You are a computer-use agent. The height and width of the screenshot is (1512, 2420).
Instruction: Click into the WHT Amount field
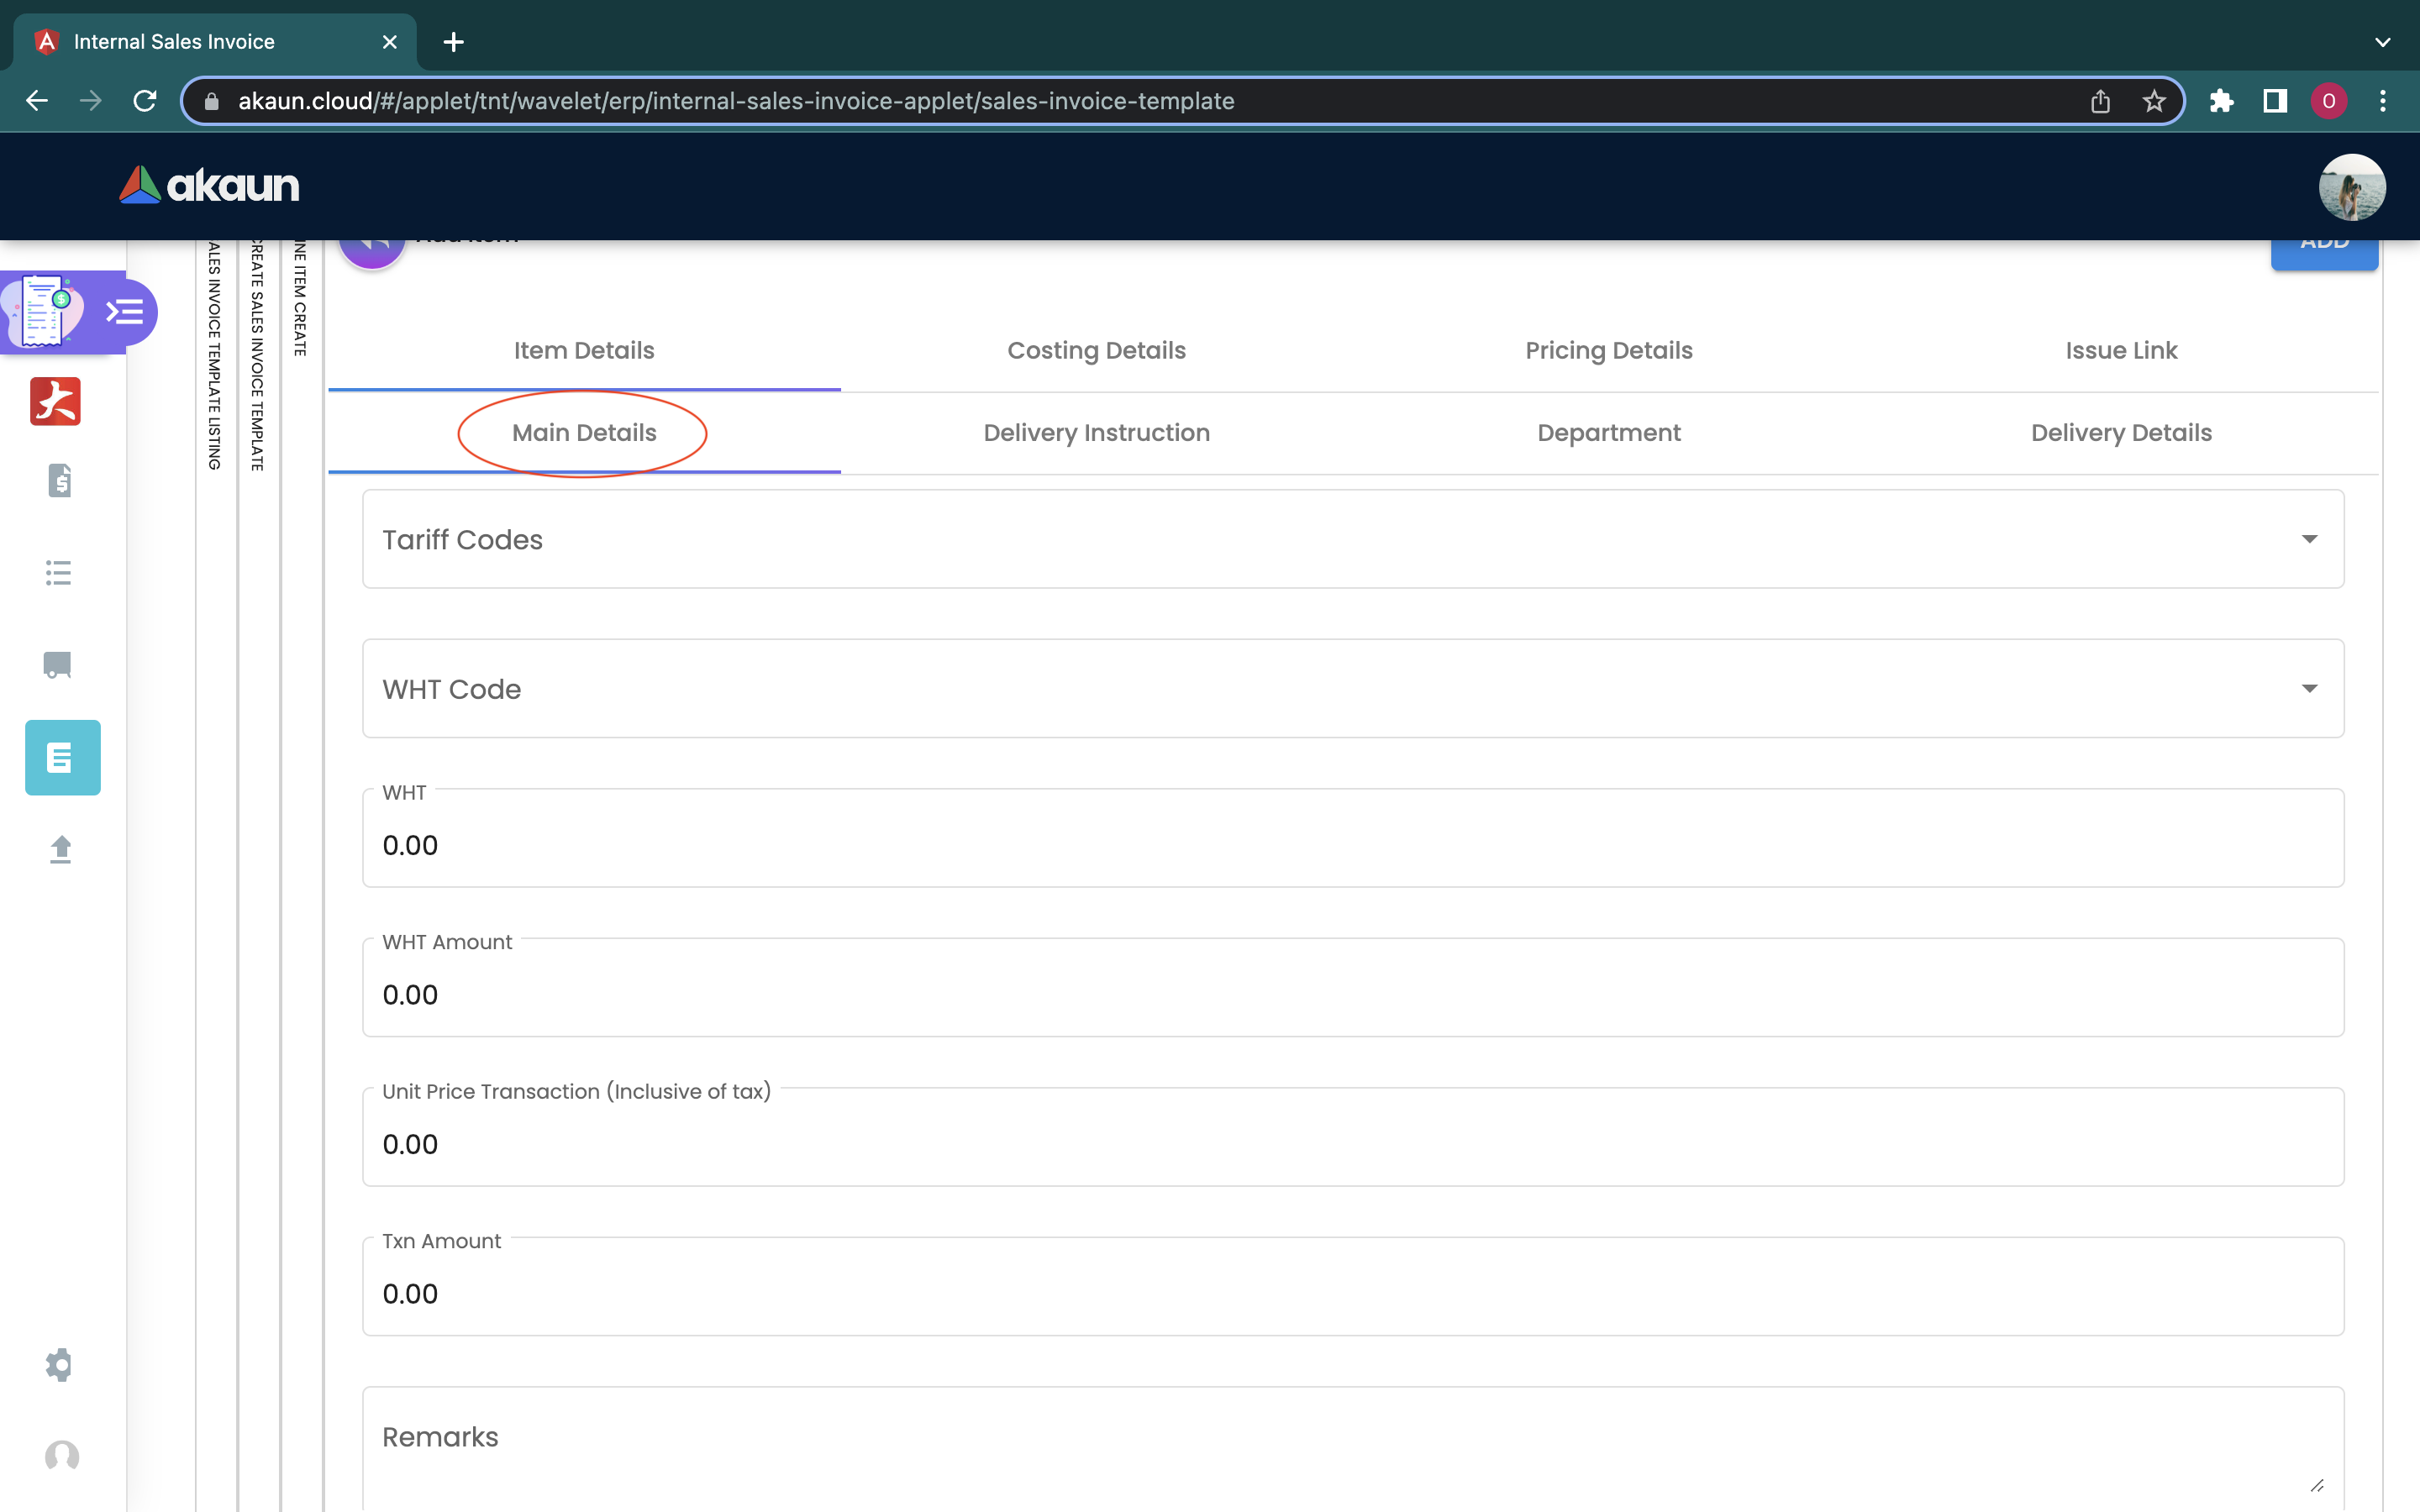(x=1352, y=994)
